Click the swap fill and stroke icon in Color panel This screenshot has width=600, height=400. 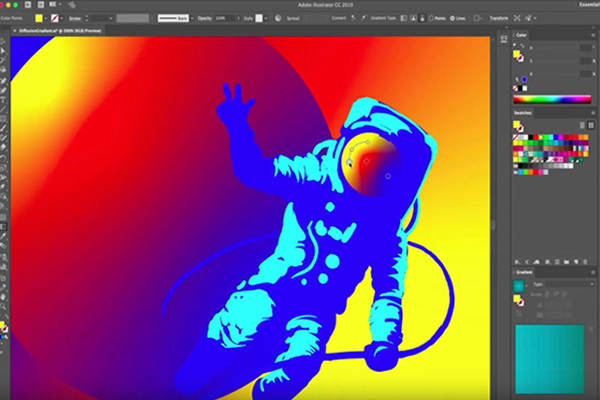[523, 46]
